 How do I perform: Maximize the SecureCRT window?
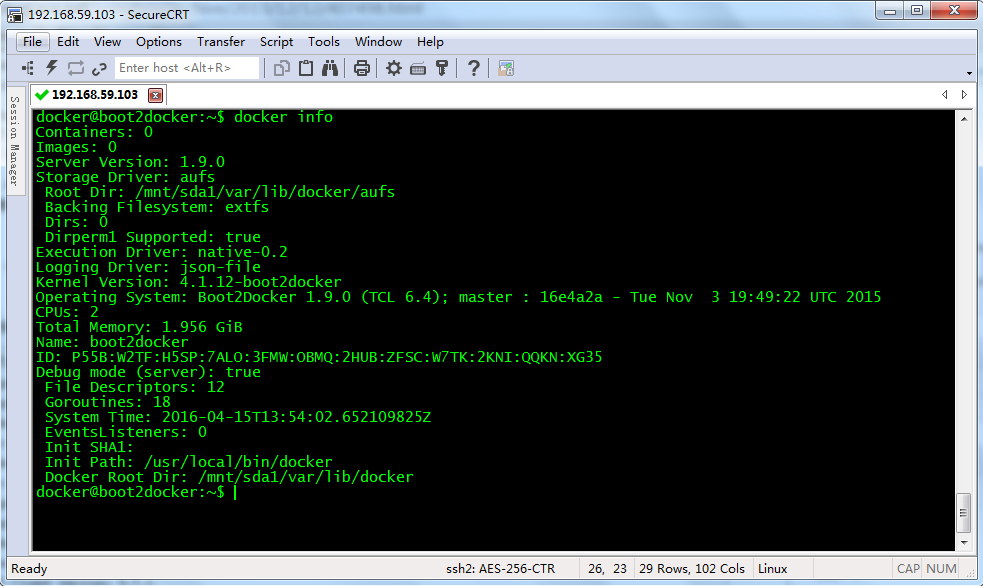(917, 11)
